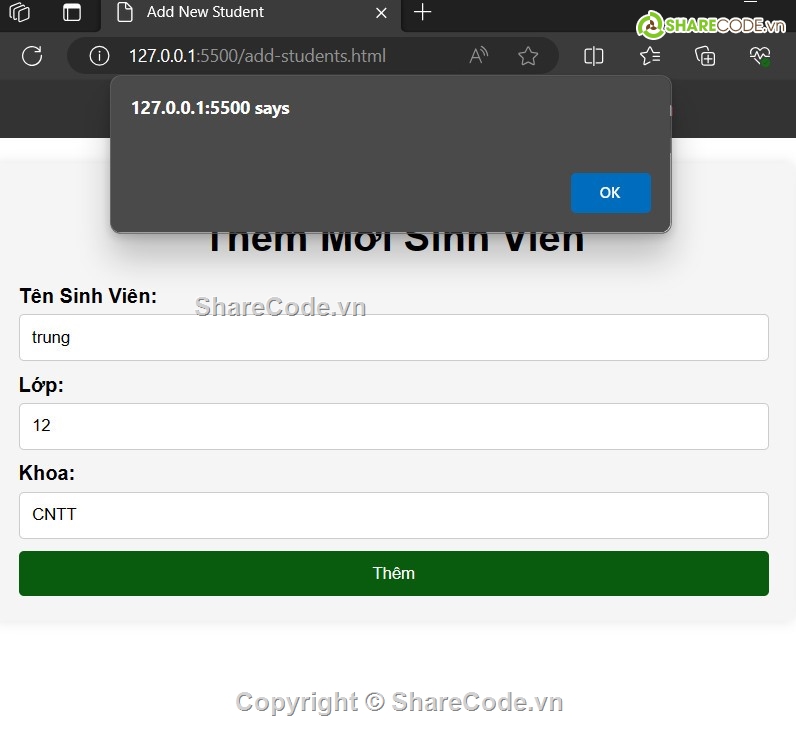Close the Add New Student tab
The image size is (796, 738).
click(381, 13)
